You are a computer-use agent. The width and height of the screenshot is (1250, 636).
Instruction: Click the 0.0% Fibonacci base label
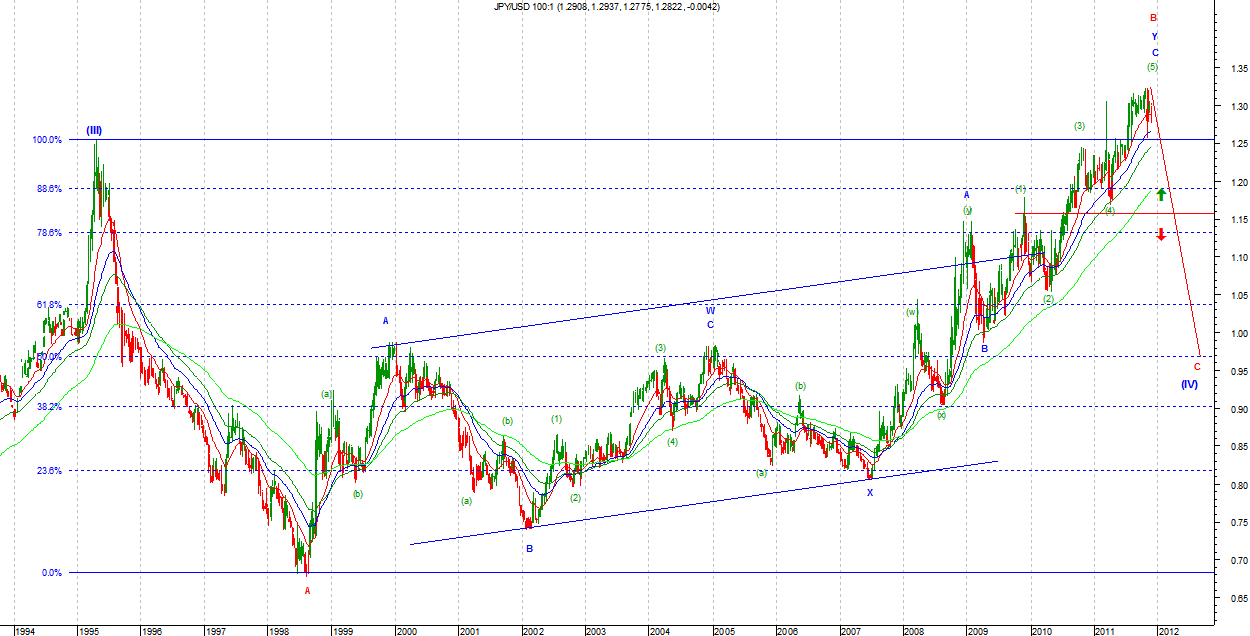tap(53, 573)
